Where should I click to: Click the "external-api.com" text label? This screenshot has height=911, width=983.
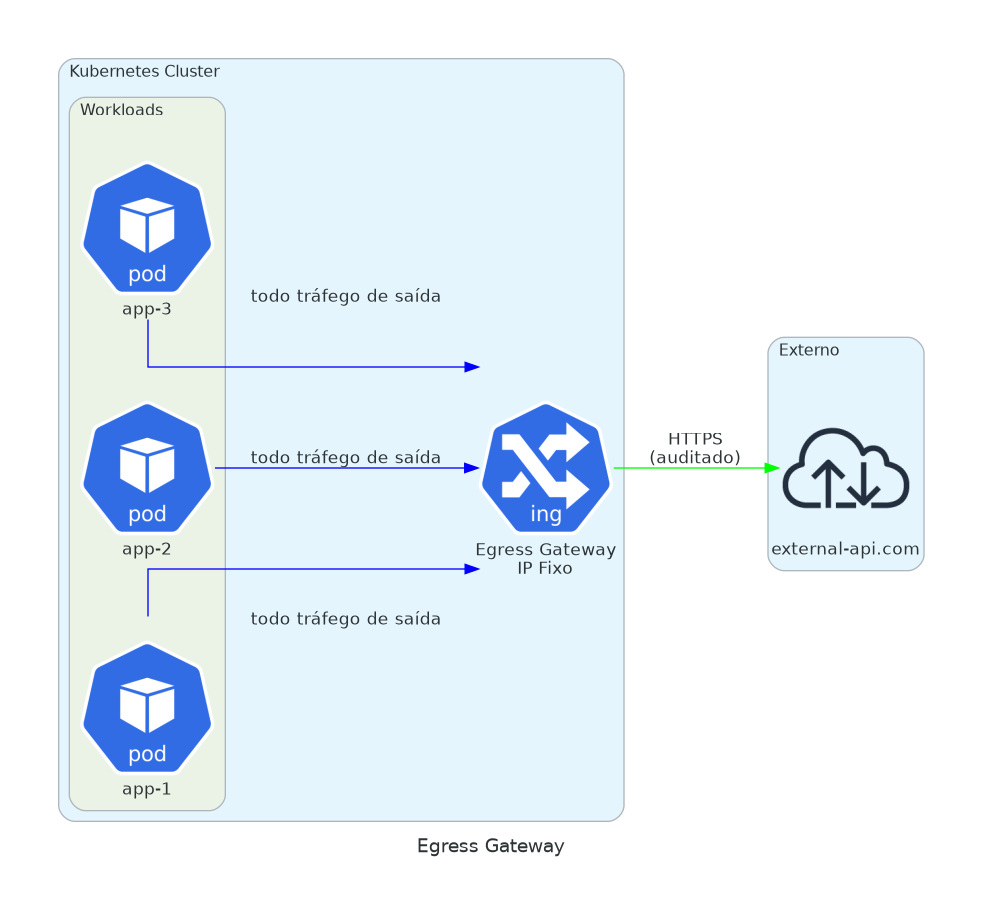845,549
